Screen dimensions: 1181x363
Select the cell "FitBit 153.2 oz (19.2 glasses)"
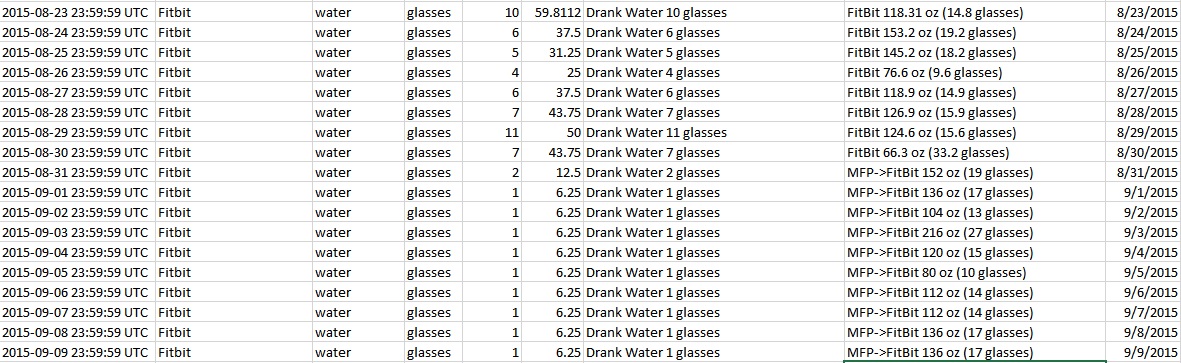click(x=975, y=32)
